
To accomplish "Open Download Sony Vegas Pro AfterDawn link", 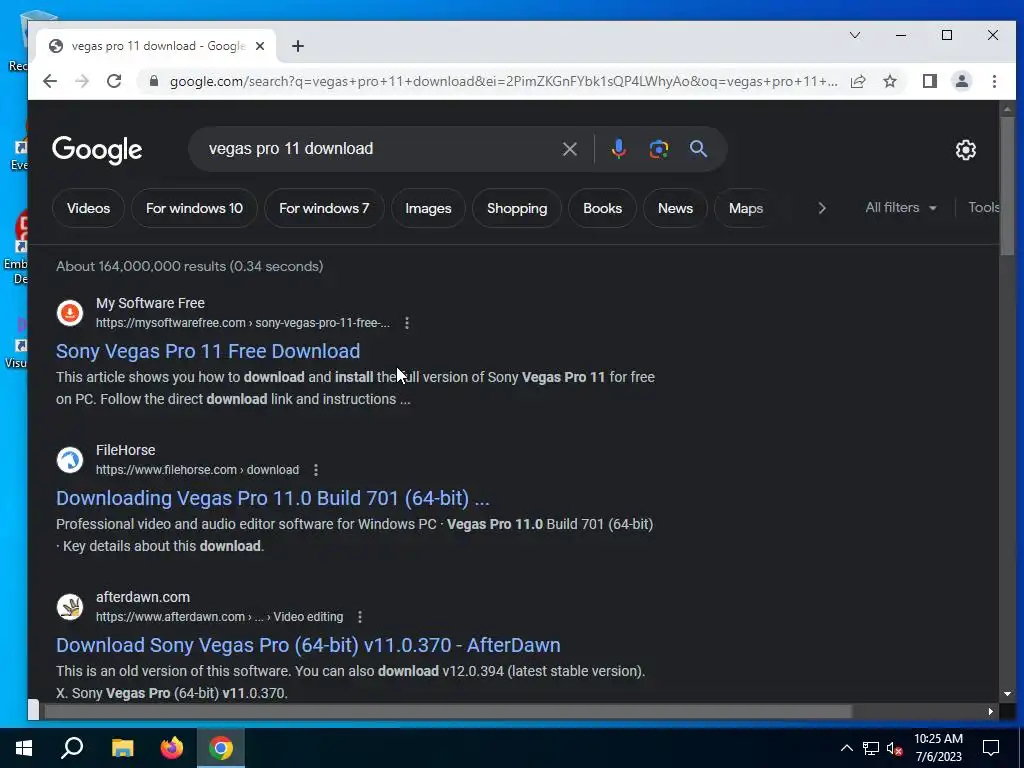I will point(308,645).
